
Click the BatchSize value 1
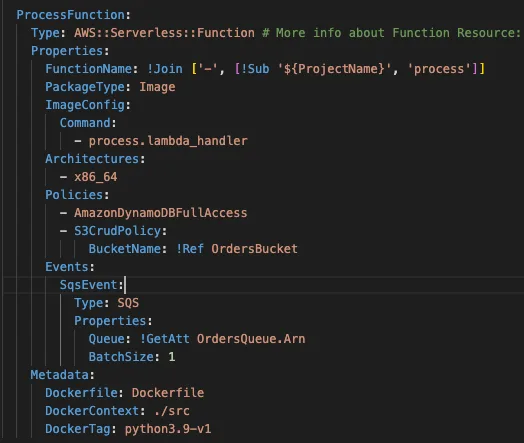click(172, 357)
